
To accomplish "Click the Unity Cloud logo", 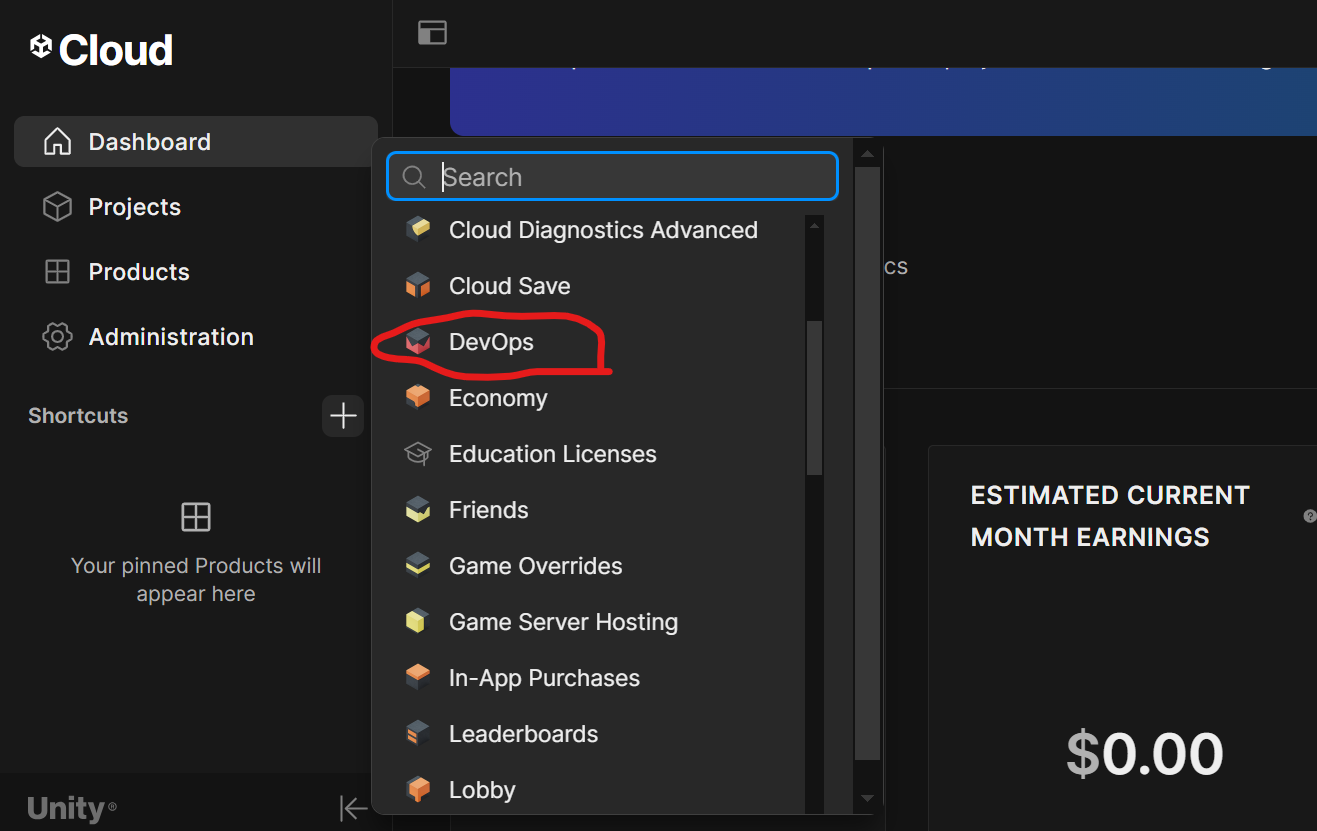I will coord(101,49).
